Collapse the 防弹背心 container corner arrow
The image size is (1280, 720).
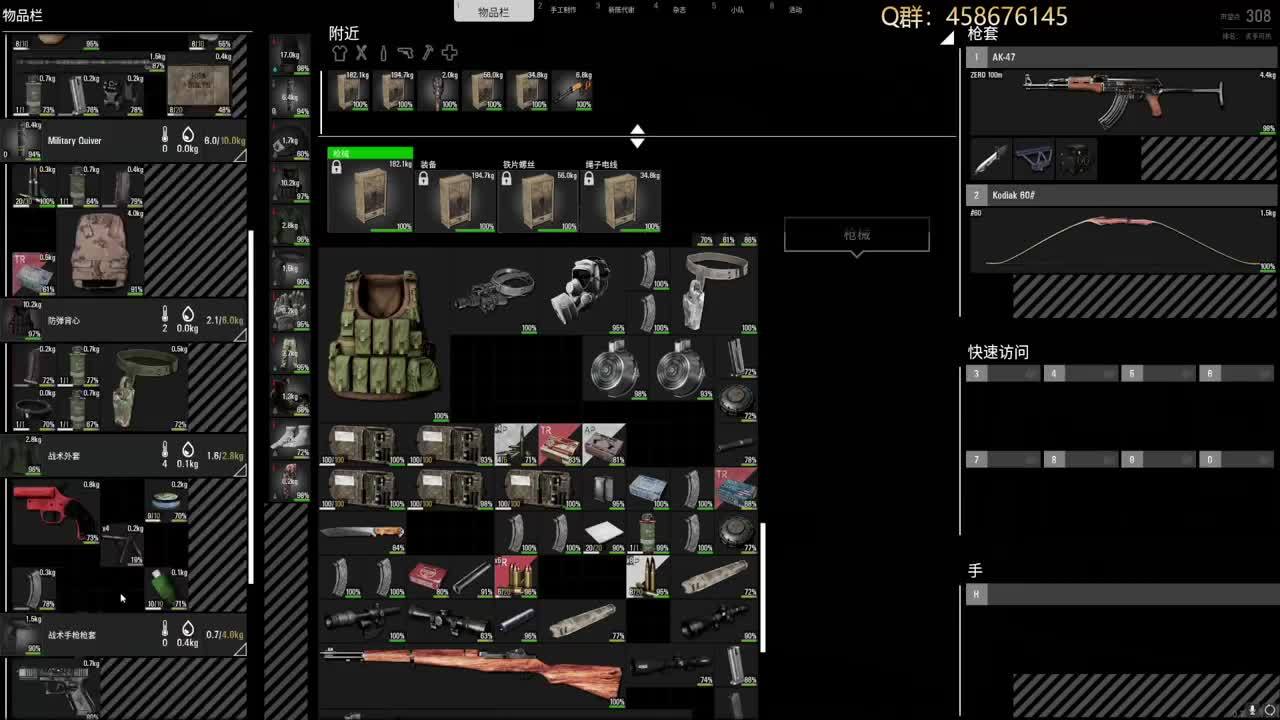tap(240, 335)
